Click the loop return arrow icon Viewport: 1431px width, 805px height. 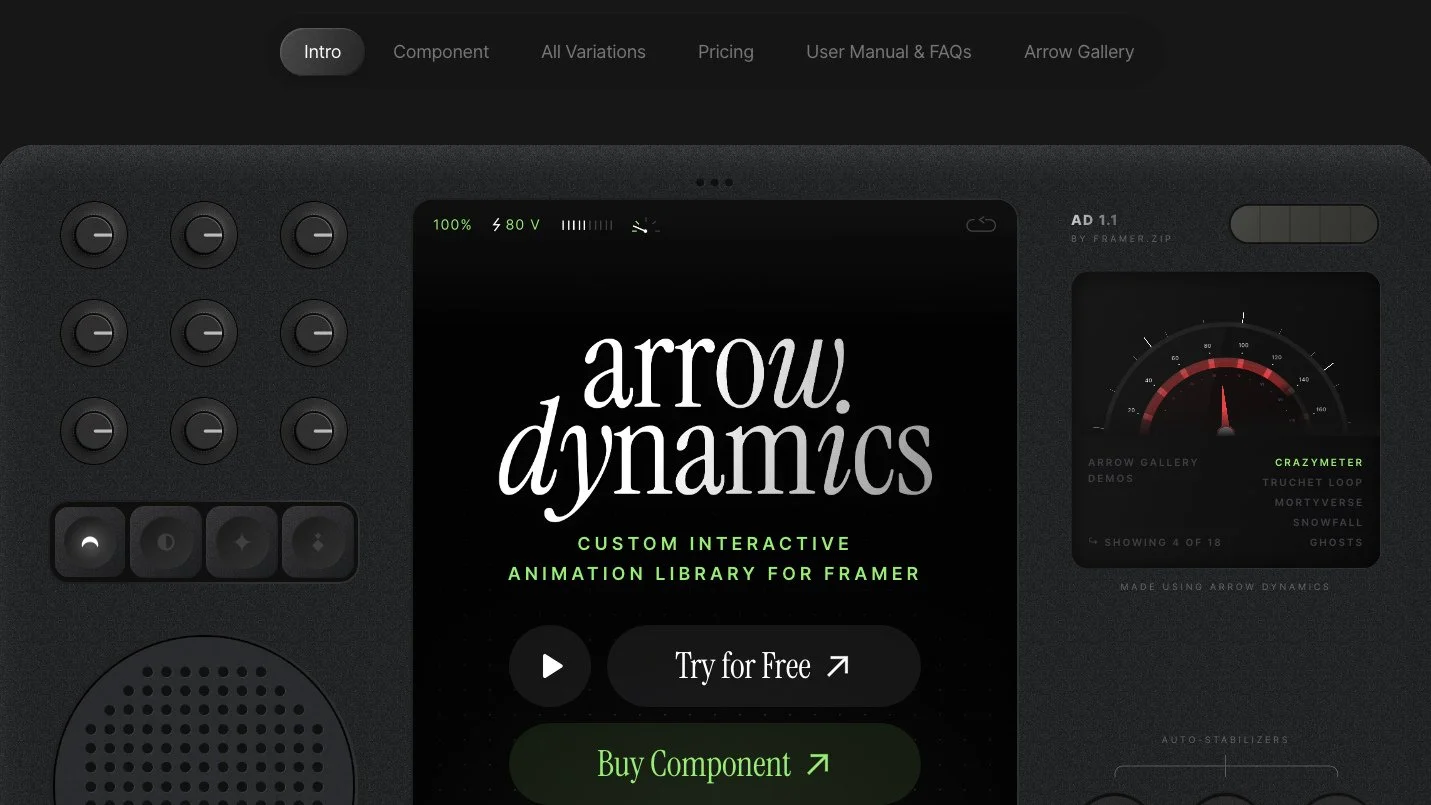[981, 225]
